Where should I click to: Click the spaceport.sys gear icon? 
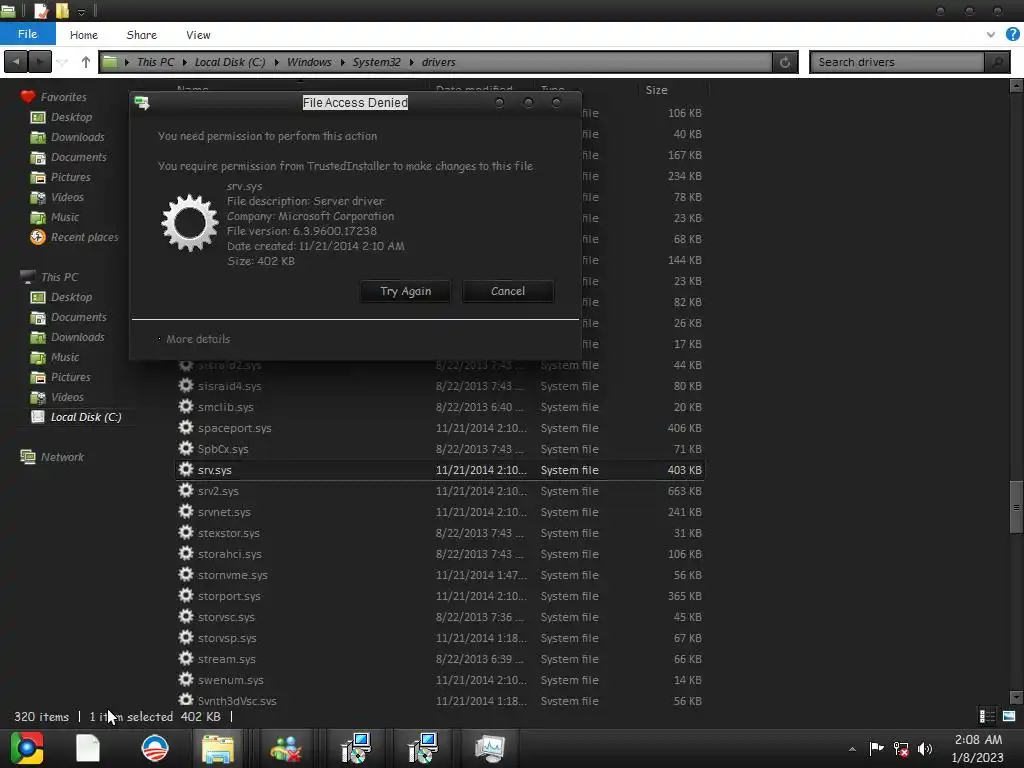(186, 427)
